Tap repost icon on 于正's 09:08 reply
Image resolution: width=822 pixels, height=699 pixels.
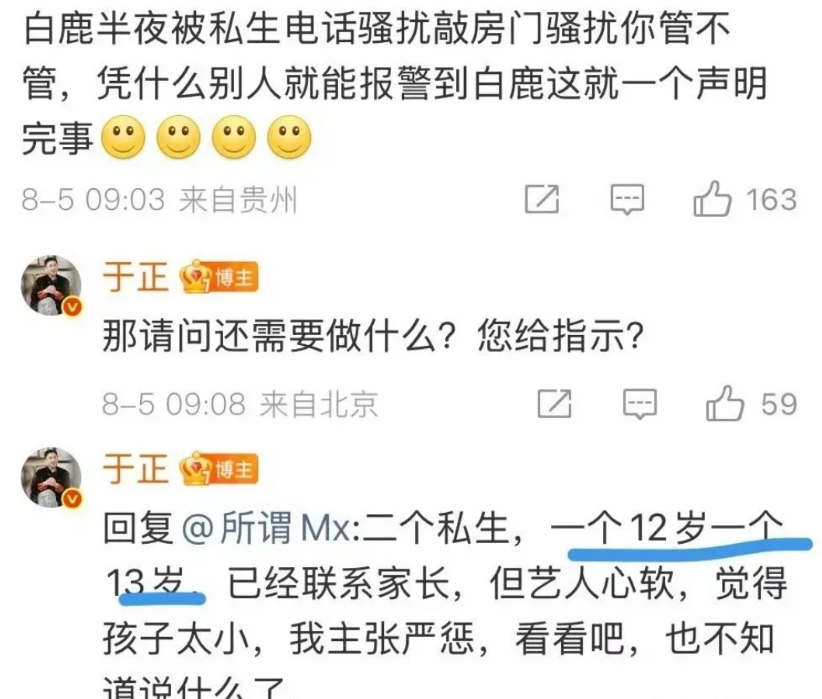coord(555,403)
